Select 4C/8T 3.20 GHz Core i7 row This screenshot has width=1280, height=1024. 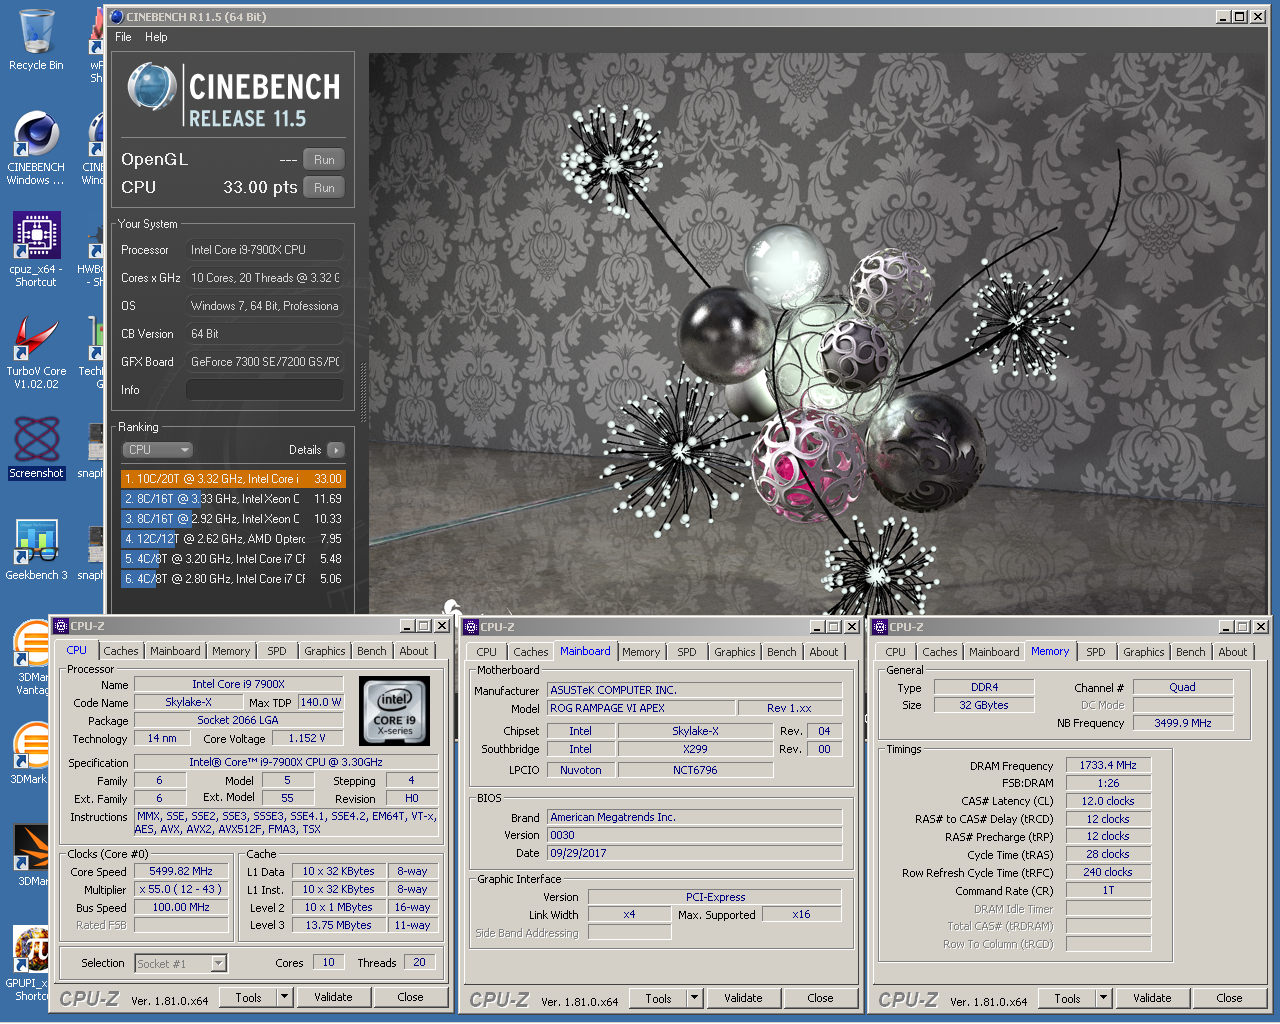[233, 559]
